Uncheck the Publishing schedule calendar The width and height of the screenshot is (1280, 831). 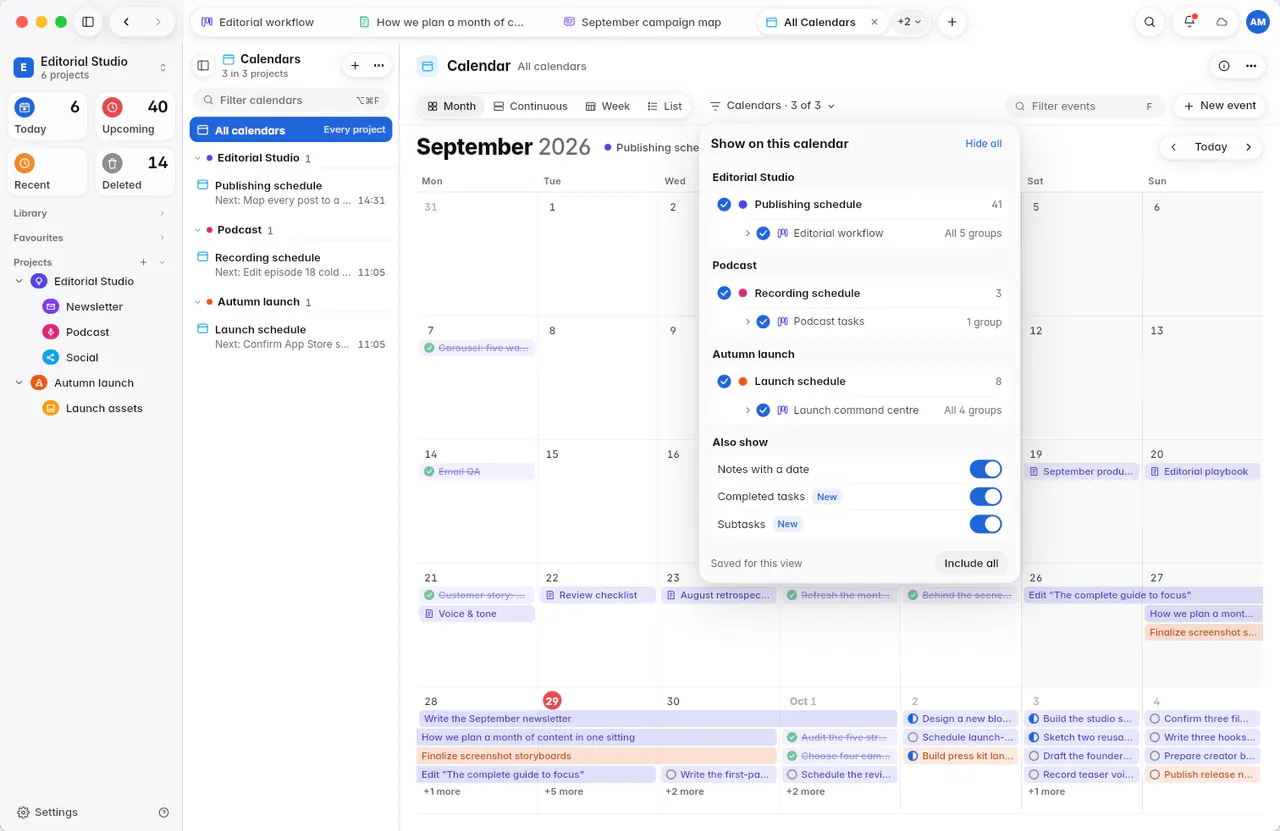point(725,204)
